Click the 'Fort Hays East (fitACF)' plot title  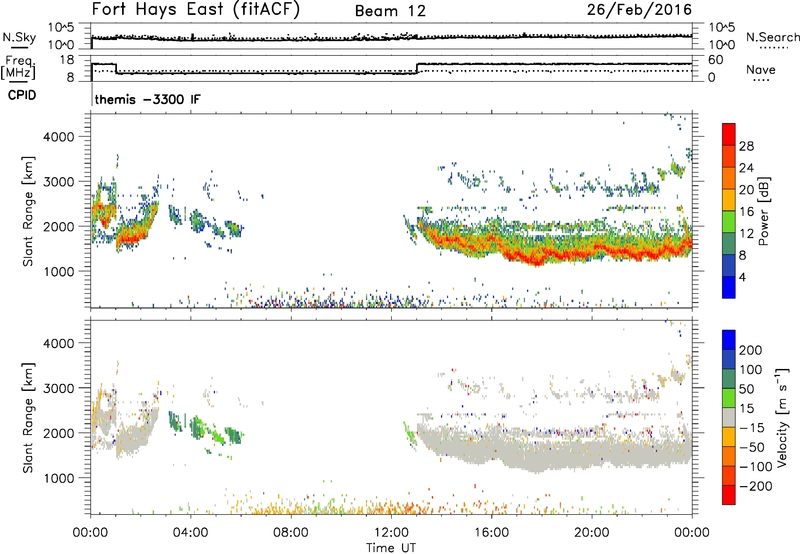pyautogui.click(x=196, y=10)
